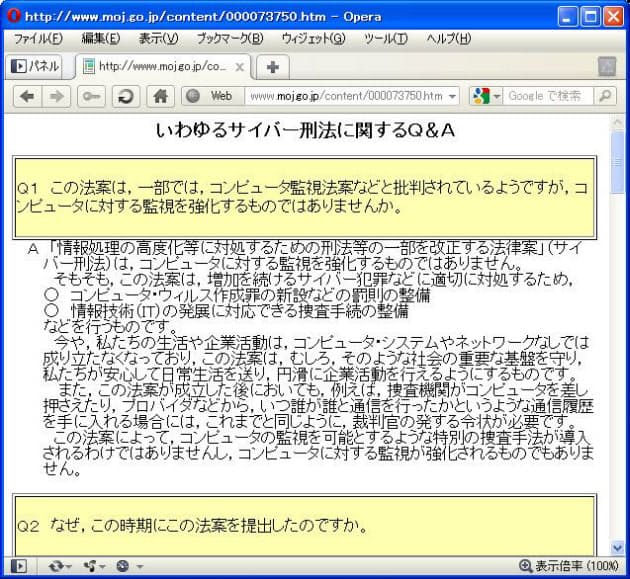Click the browser Back arrow button
The image size is (630, 579).
tap(27, 96)
